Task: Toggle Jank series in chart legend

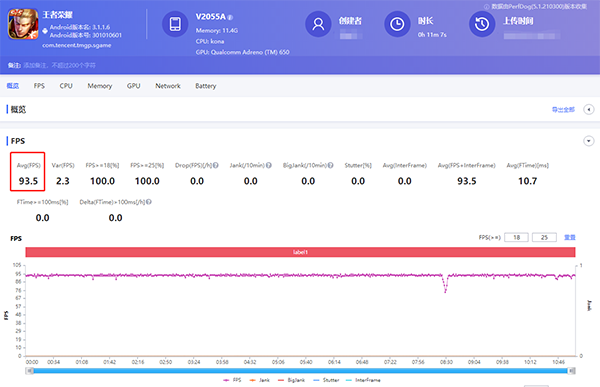Action: click(259, 380)
